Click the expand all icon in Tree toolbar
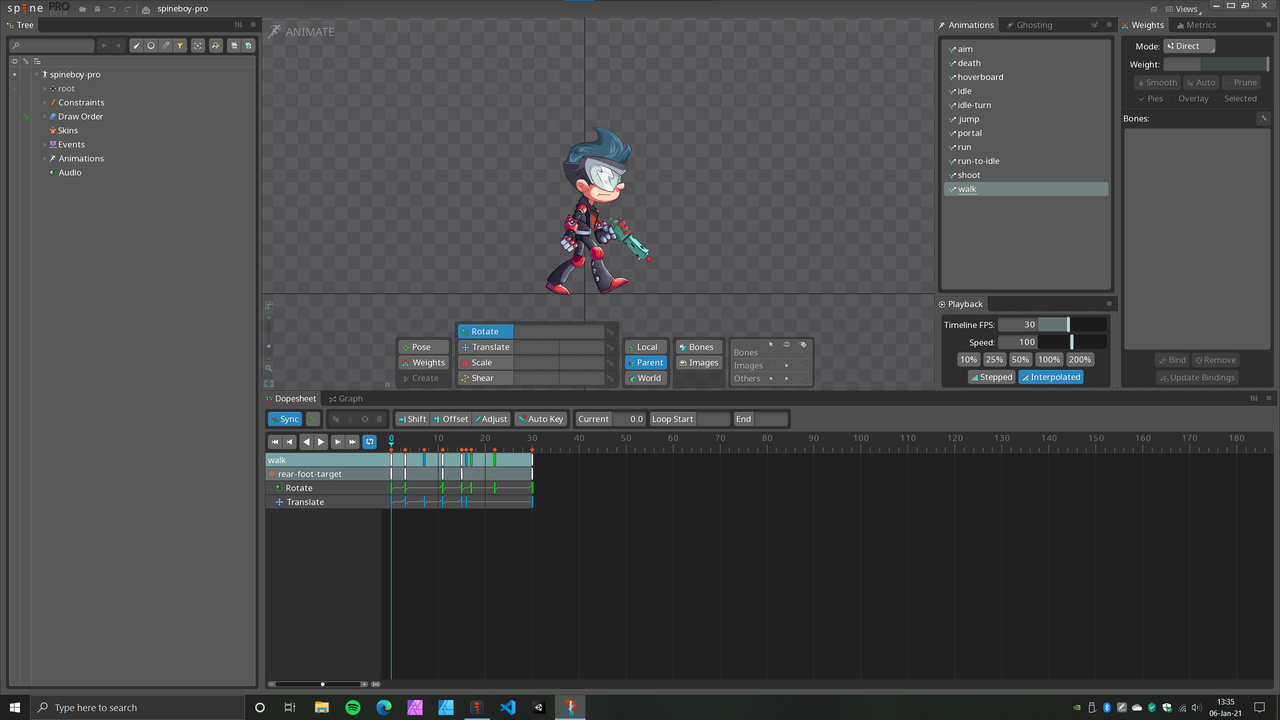This screenshot has height=720, width=1280. click(248, 46)
